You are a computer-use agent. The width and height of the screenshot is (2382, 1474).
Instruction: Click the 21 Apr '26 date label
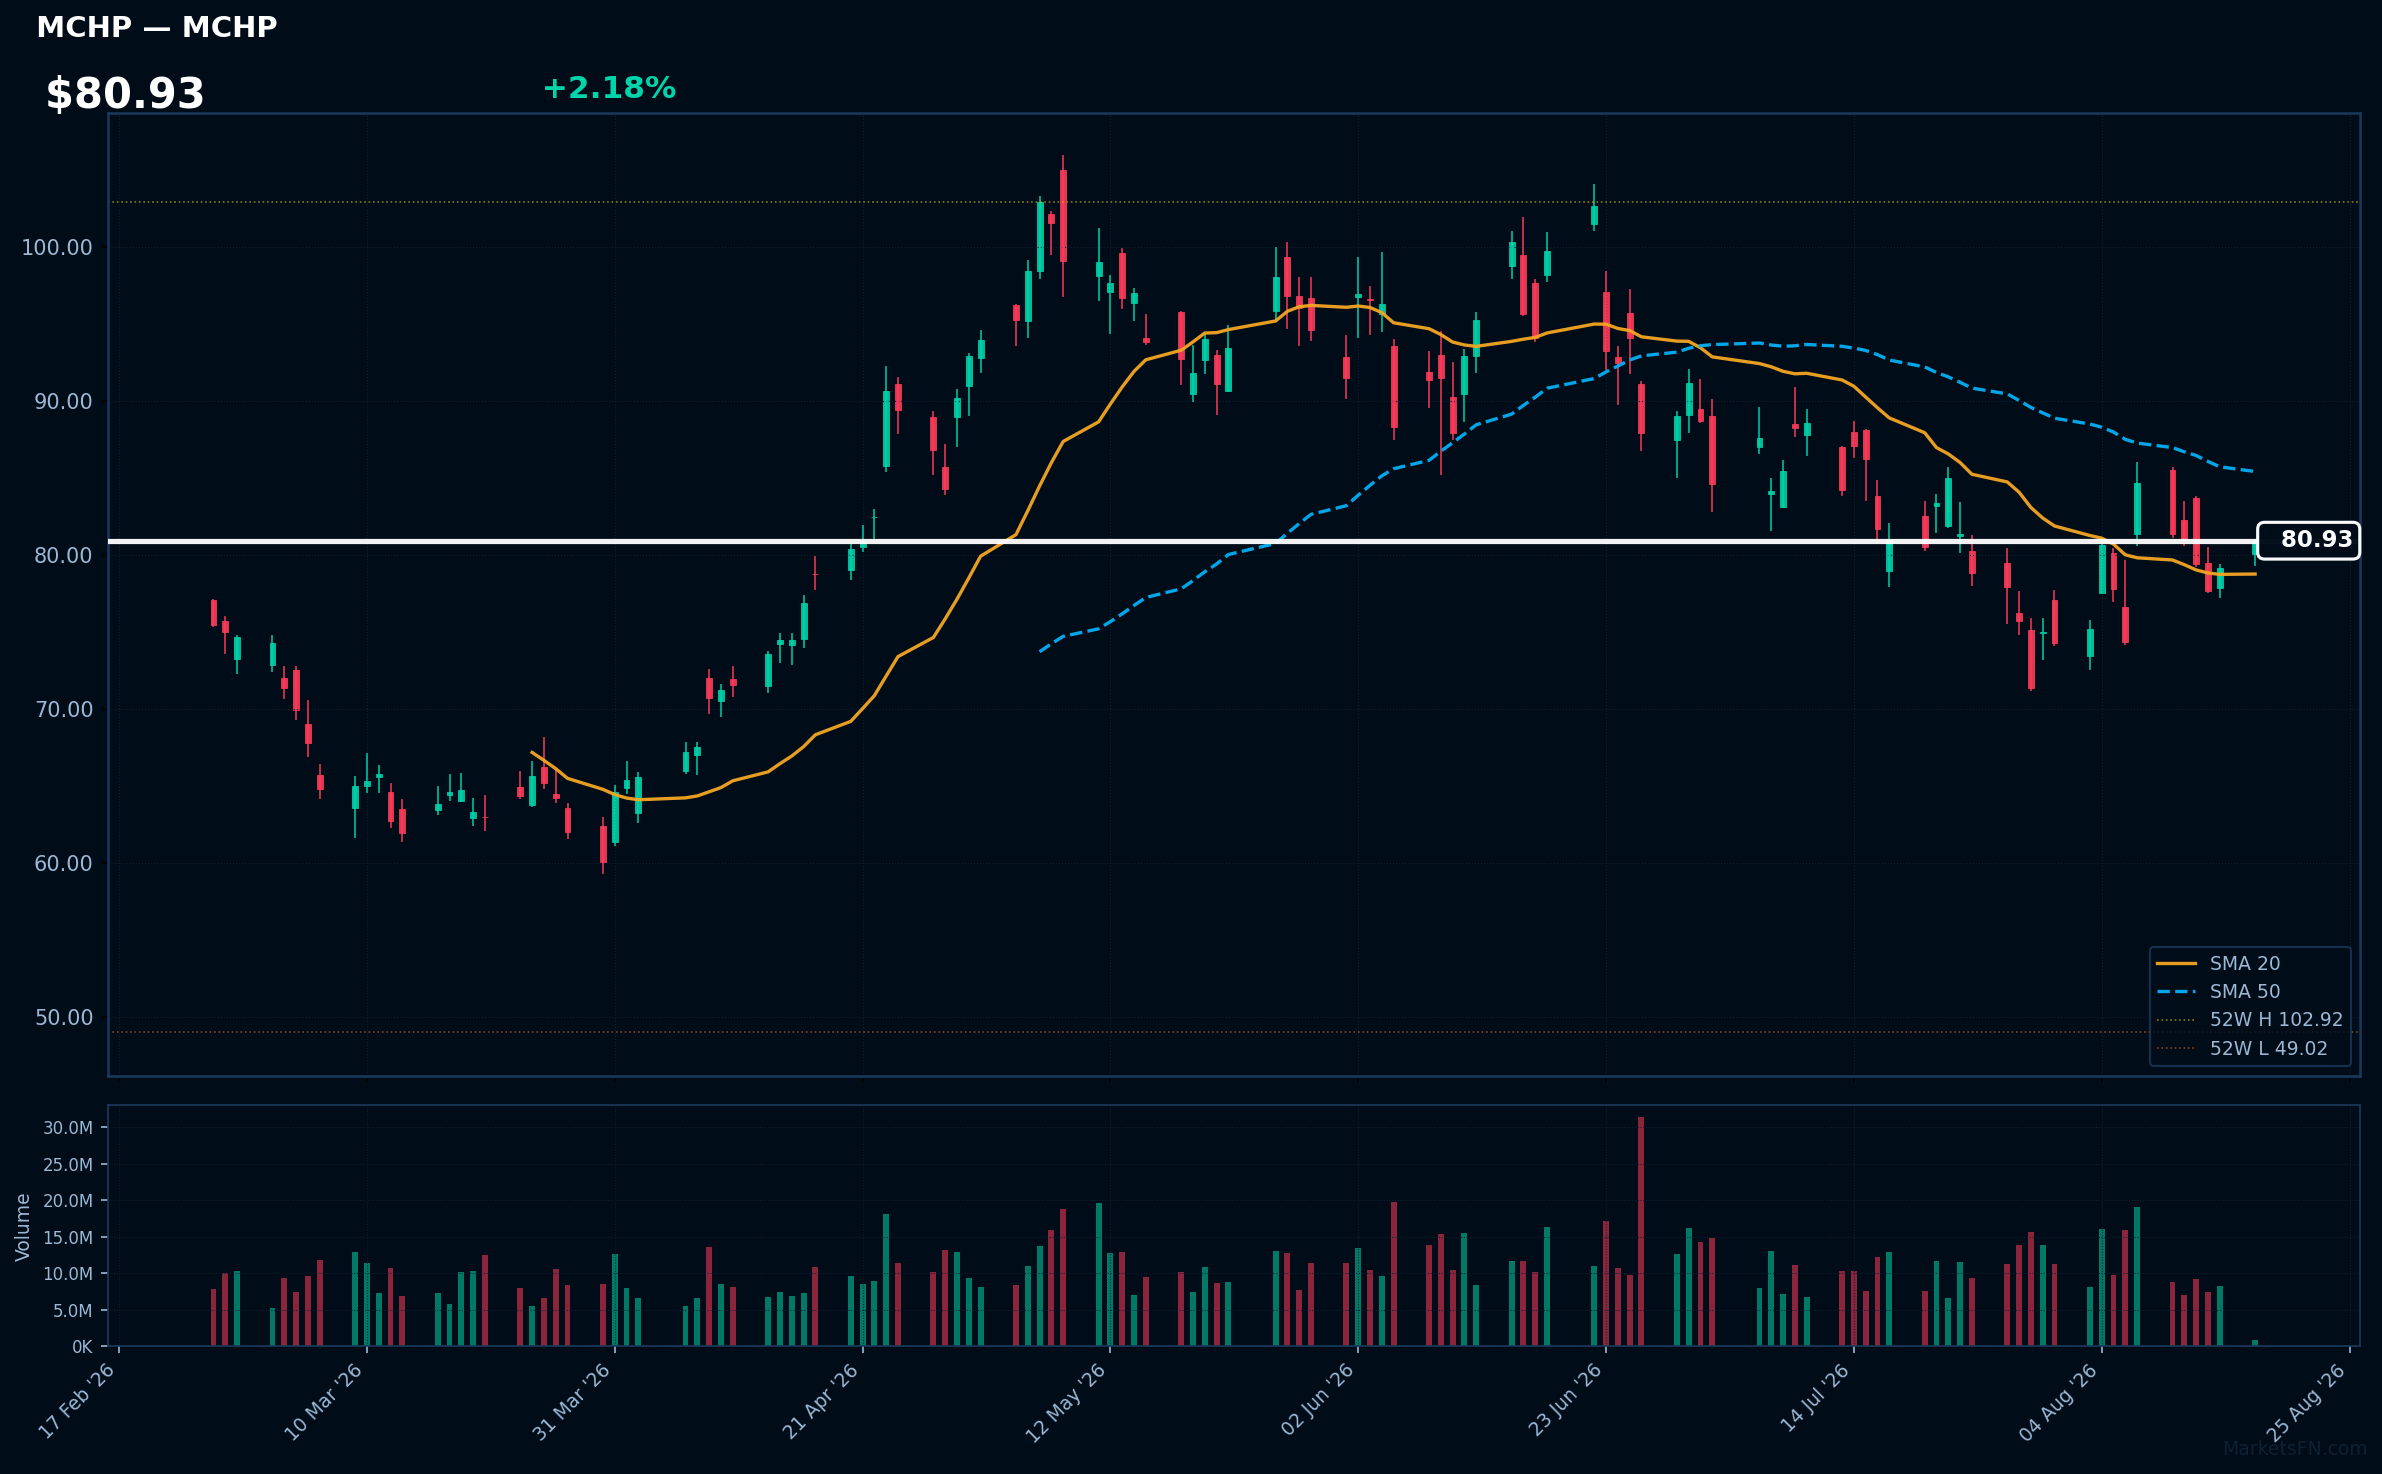click(820, 1401)
